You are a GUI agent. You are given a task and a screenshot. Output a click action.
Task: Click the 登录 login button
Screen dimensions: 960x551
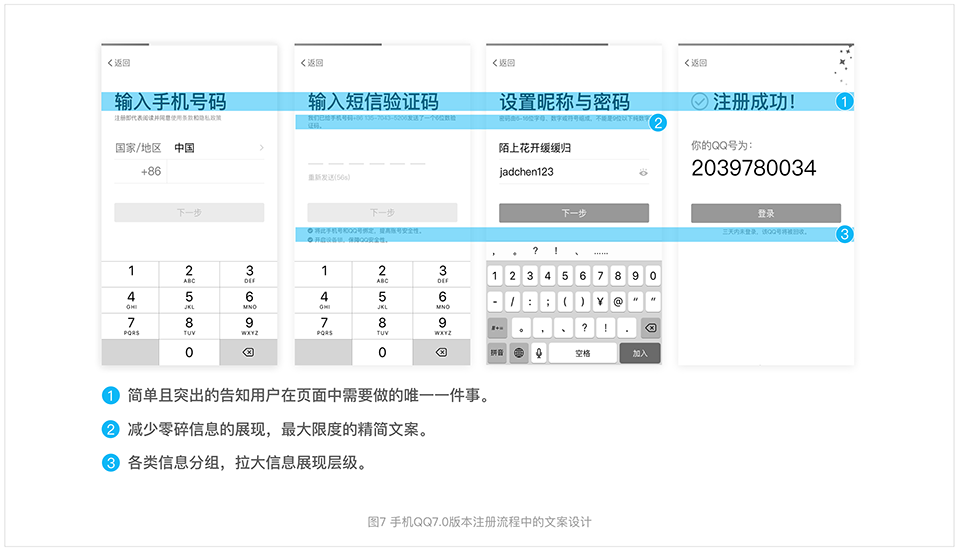(765, 213)
